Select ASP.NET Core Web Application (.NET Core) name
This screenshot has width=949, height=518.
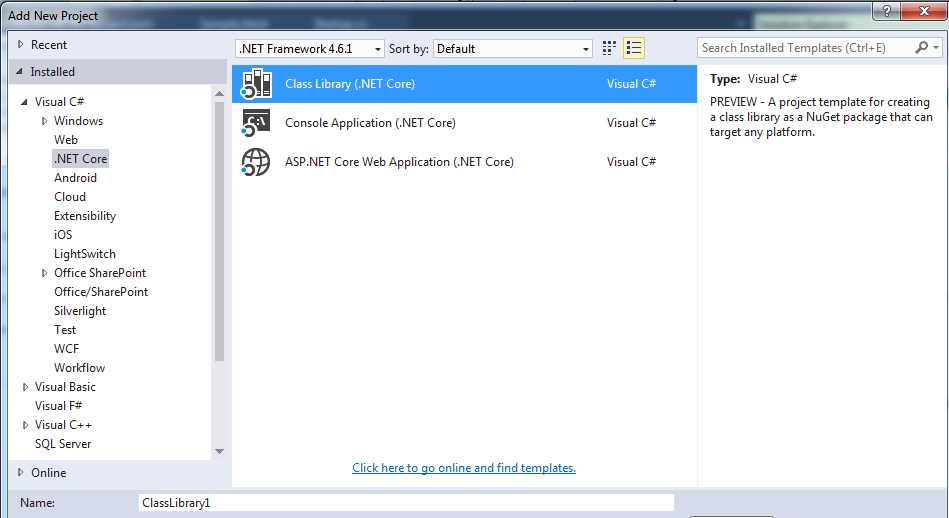coord(399,162)
